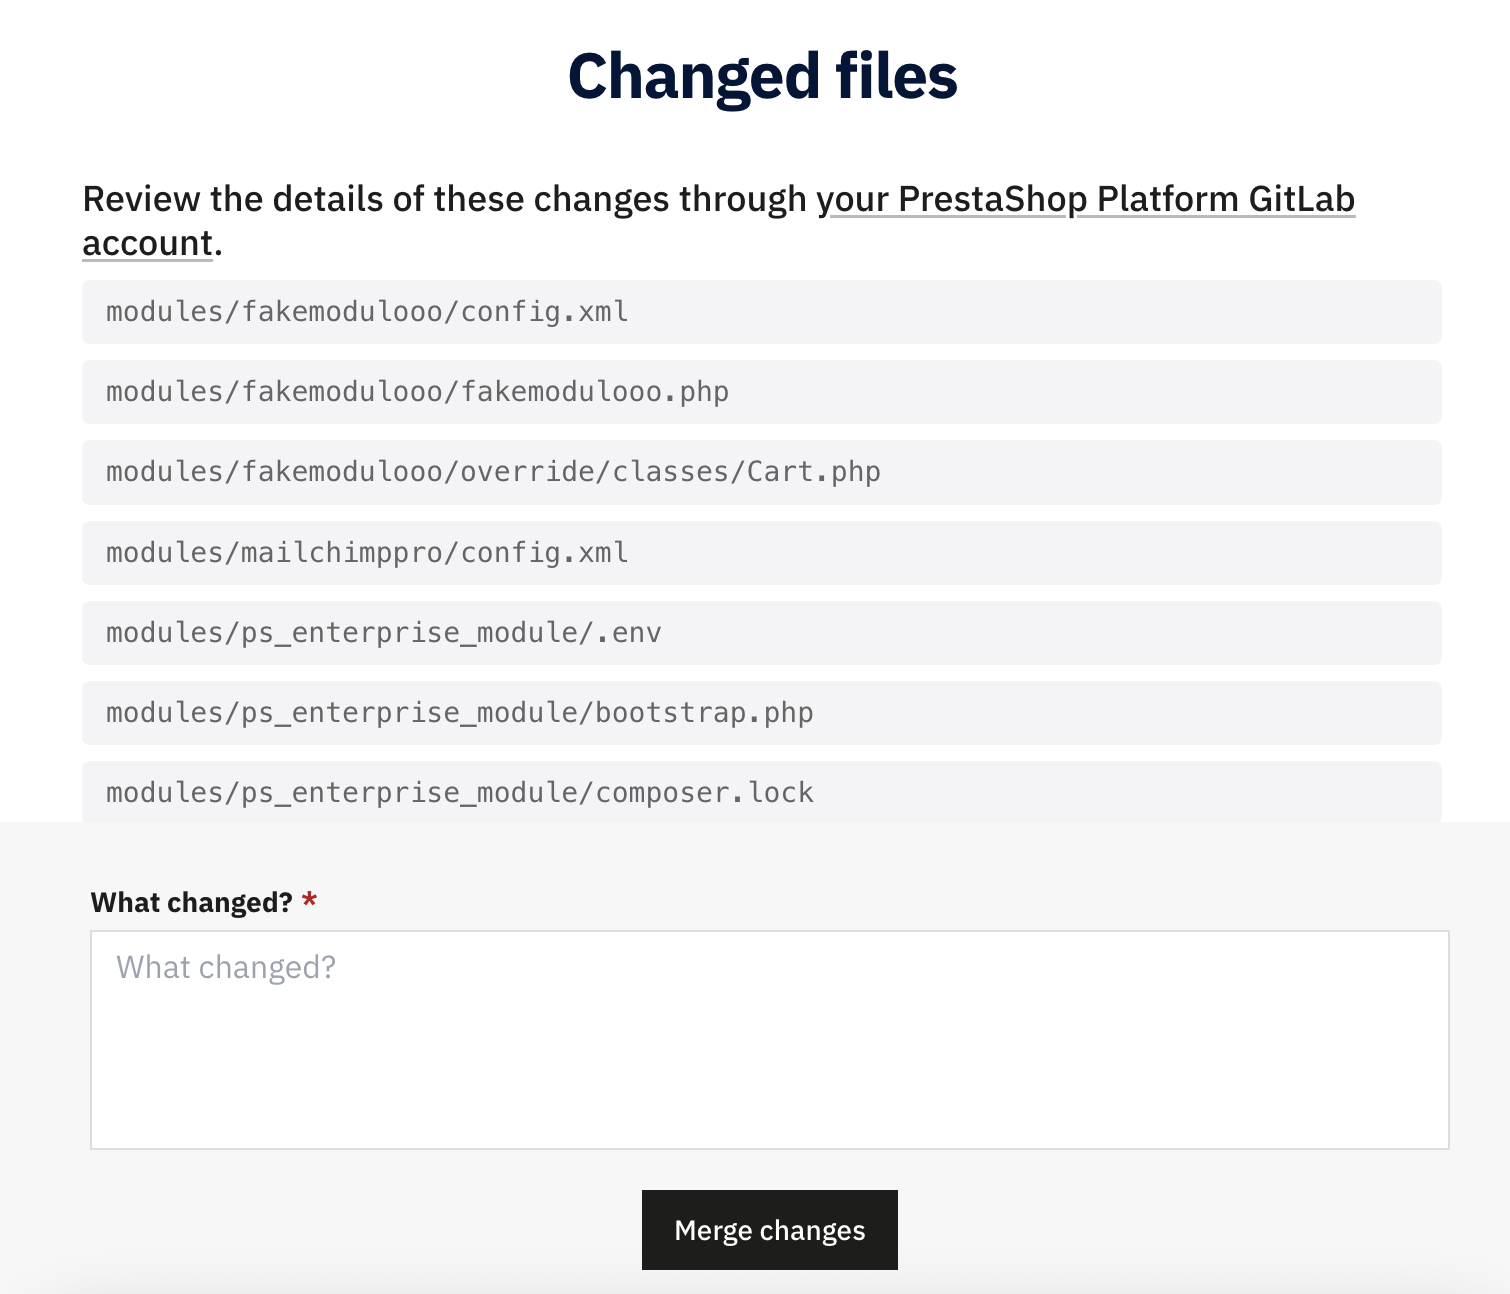
Task: Select the ps_enterprise_module/.env file row
Action: 761,633
